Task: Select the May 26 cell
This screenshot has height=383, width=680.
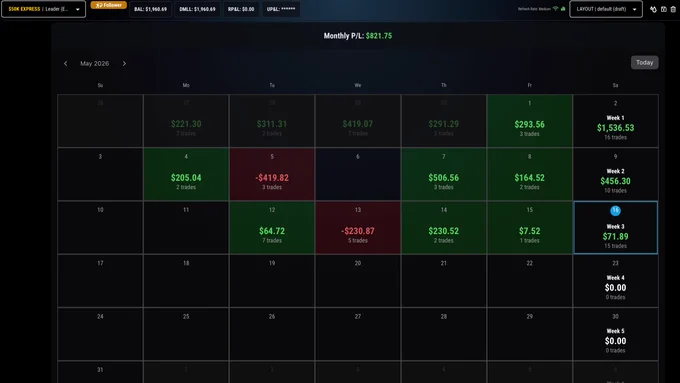Action: click(272, 334)
